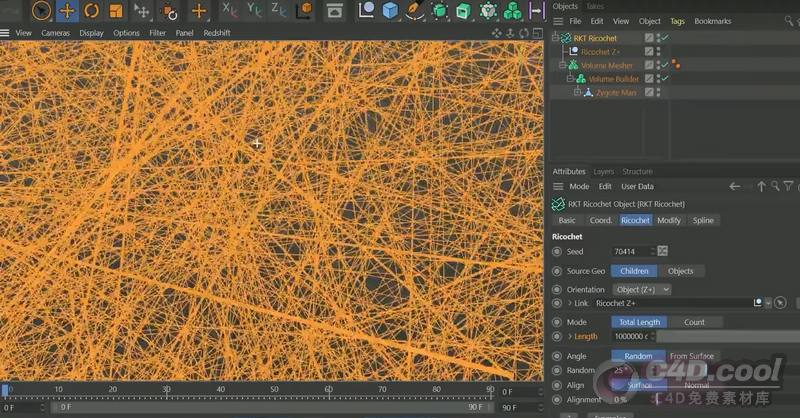The height and width of the screenshot is (418, 800).
Task: Adjust the Length slider bar
Action: pos(728,336)
